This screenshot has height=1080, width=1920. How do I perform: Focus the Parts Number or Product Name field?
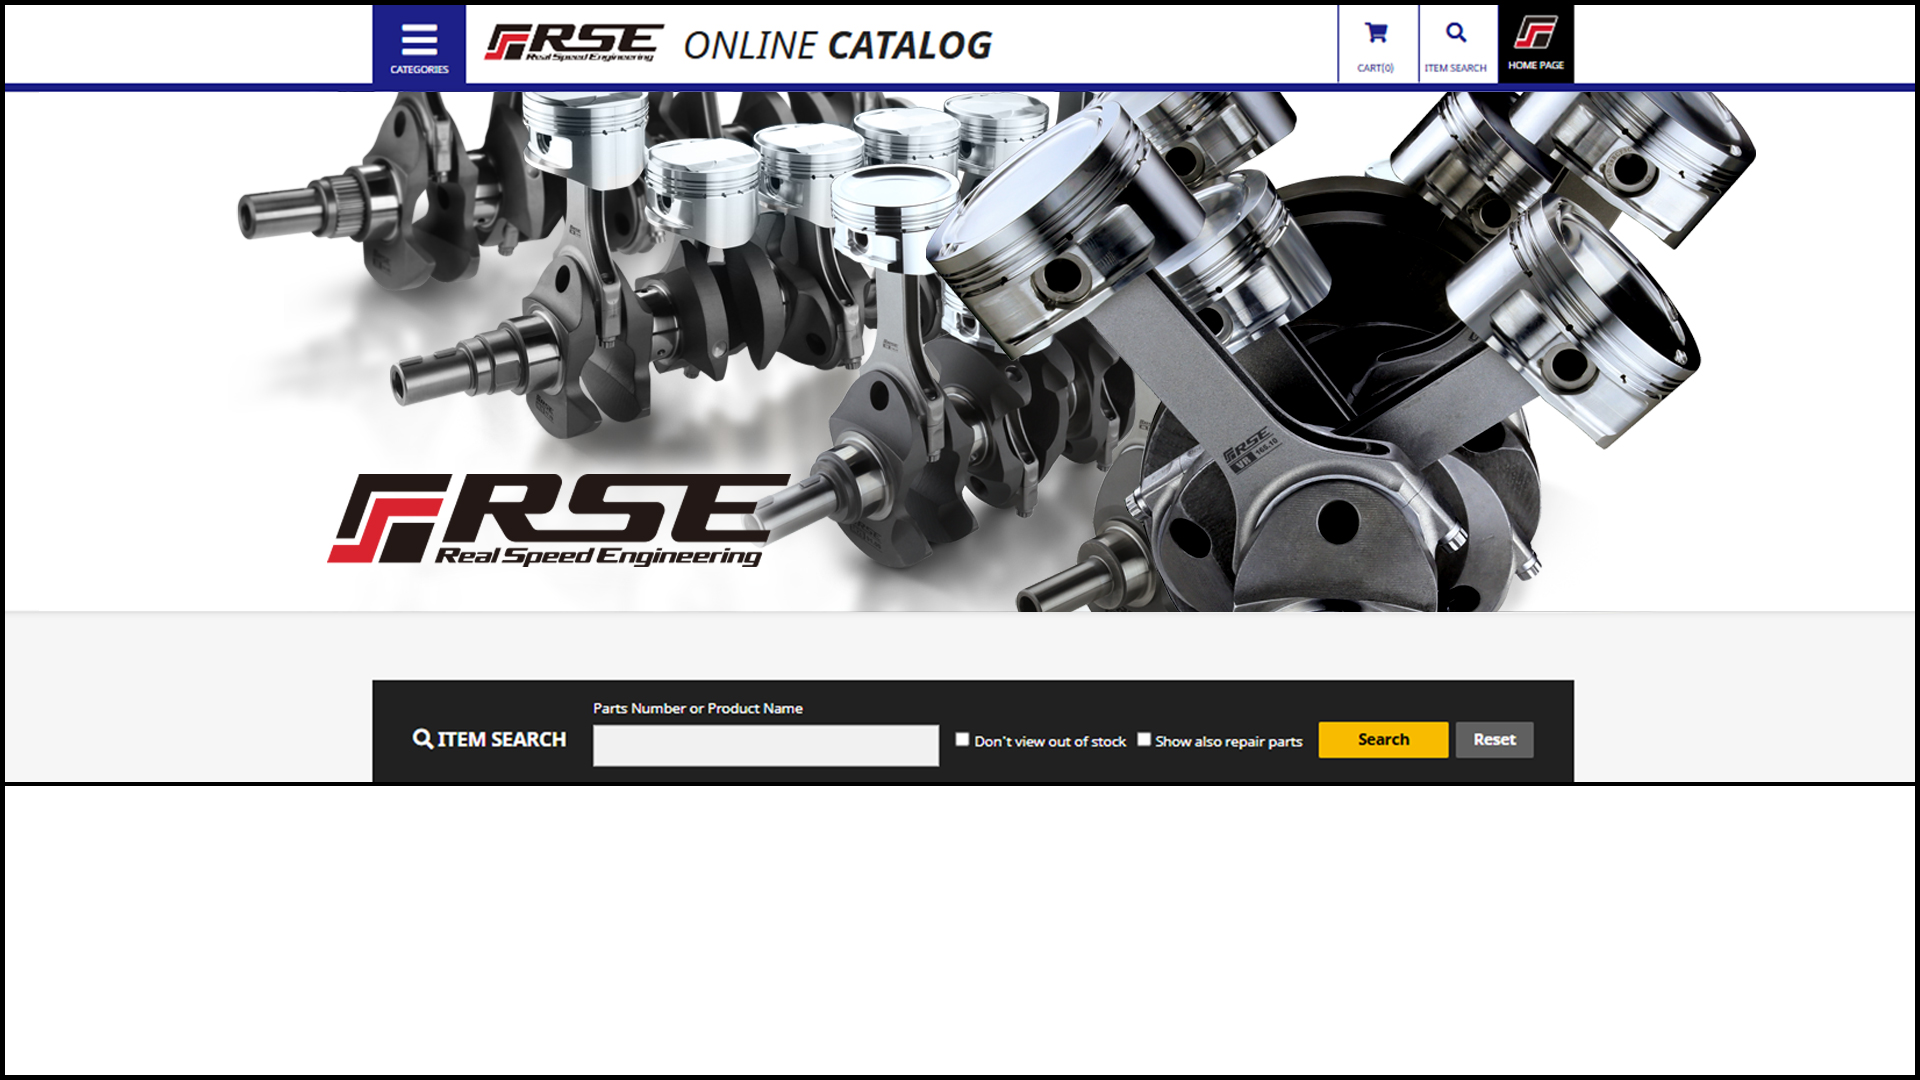(x=765, y=746)
